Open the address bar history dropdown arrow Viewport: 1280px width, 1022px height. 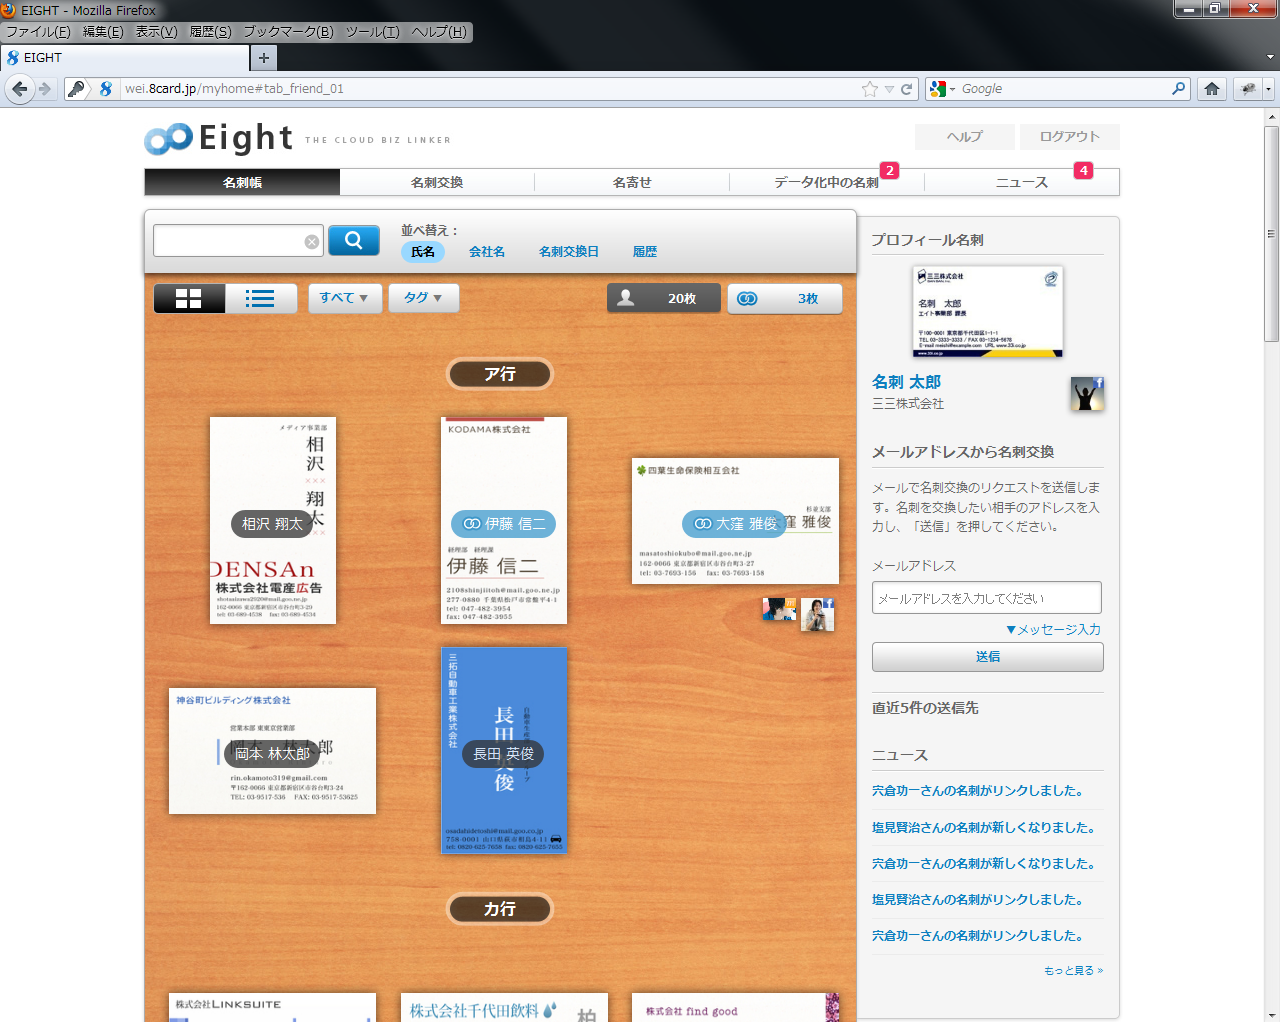pos(889,89)
